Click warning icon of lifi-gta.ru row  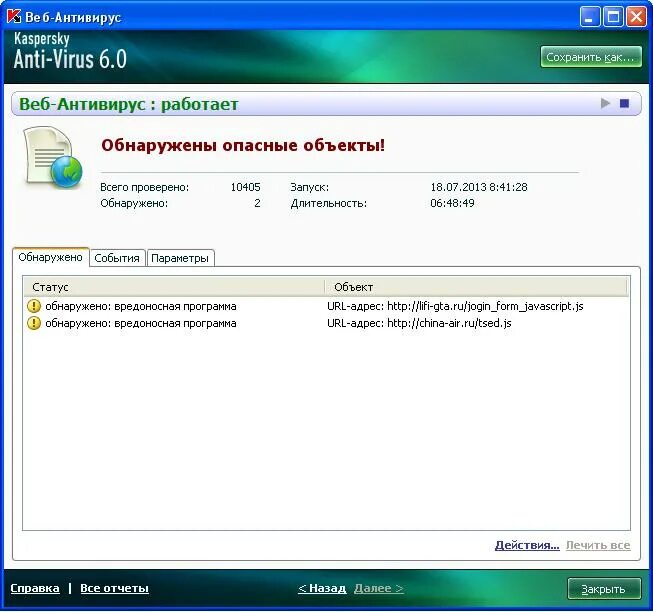34,306
